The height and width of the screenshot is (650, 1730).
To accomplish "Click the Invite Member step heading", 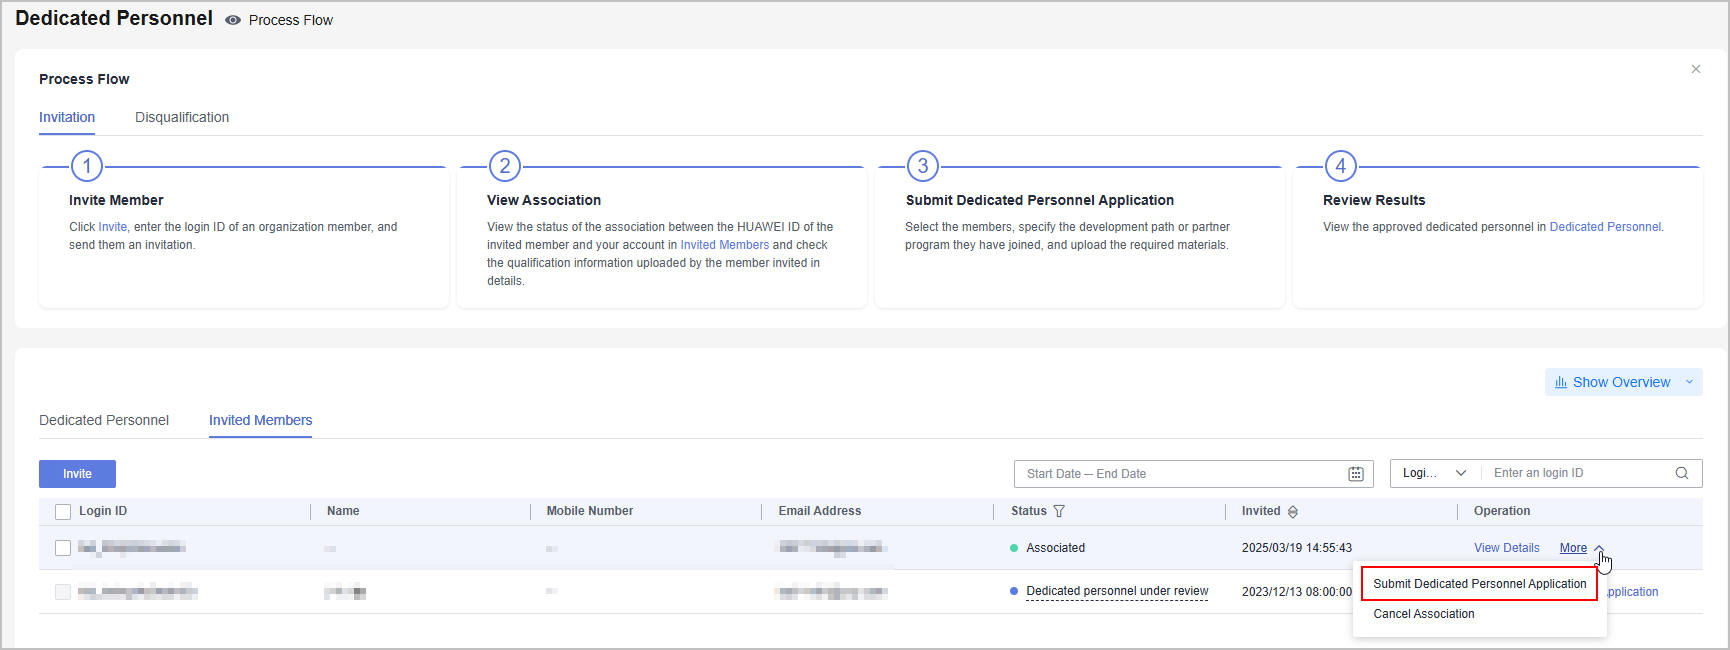I will click(116, 200).
